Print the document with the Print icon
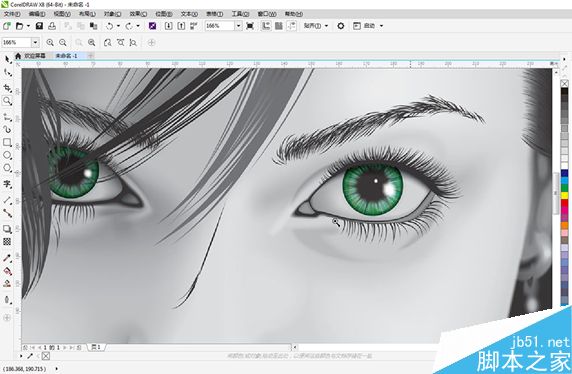Viewport: 572px width, 374px height. pyautogui.click(x=52, y=26)
